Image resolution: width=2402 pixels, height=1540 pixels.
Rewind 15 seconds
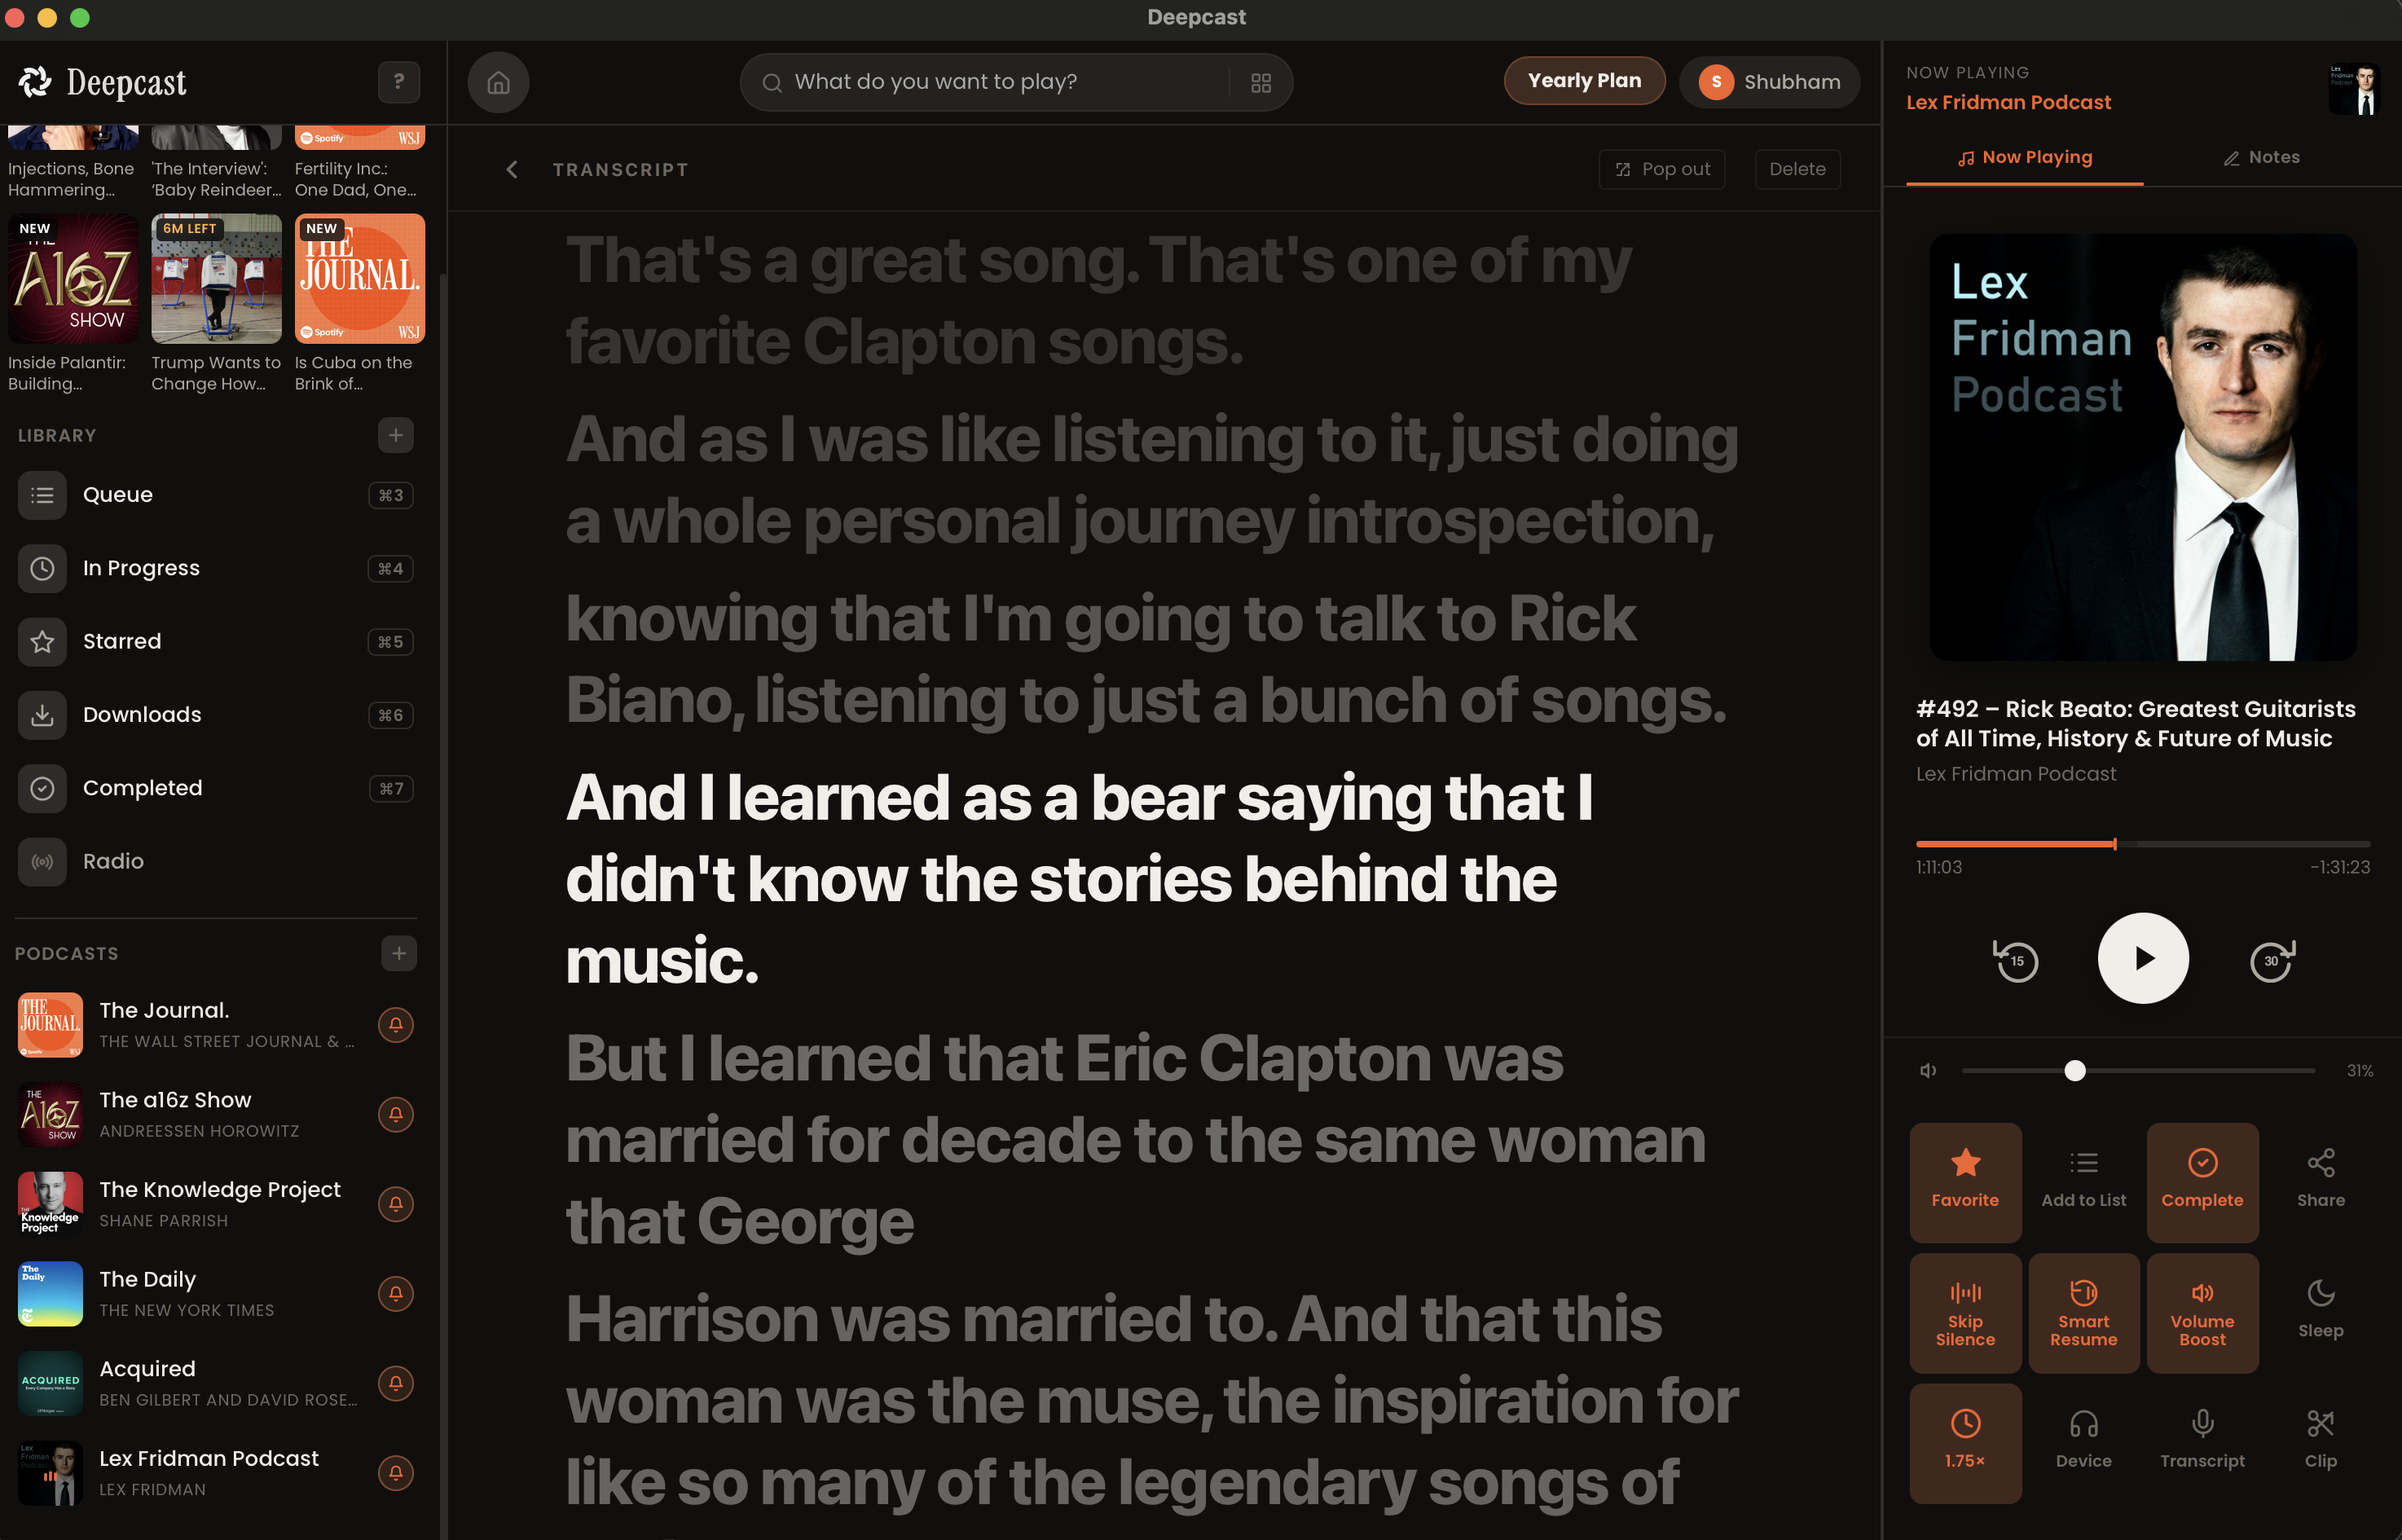click(x=2016, y=961)
